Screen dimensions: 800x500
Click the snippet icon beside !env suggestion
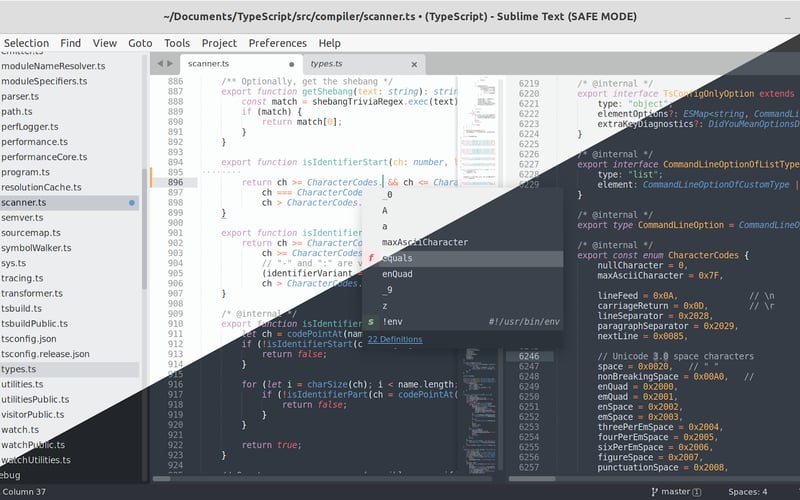click(x=371, y=322)
